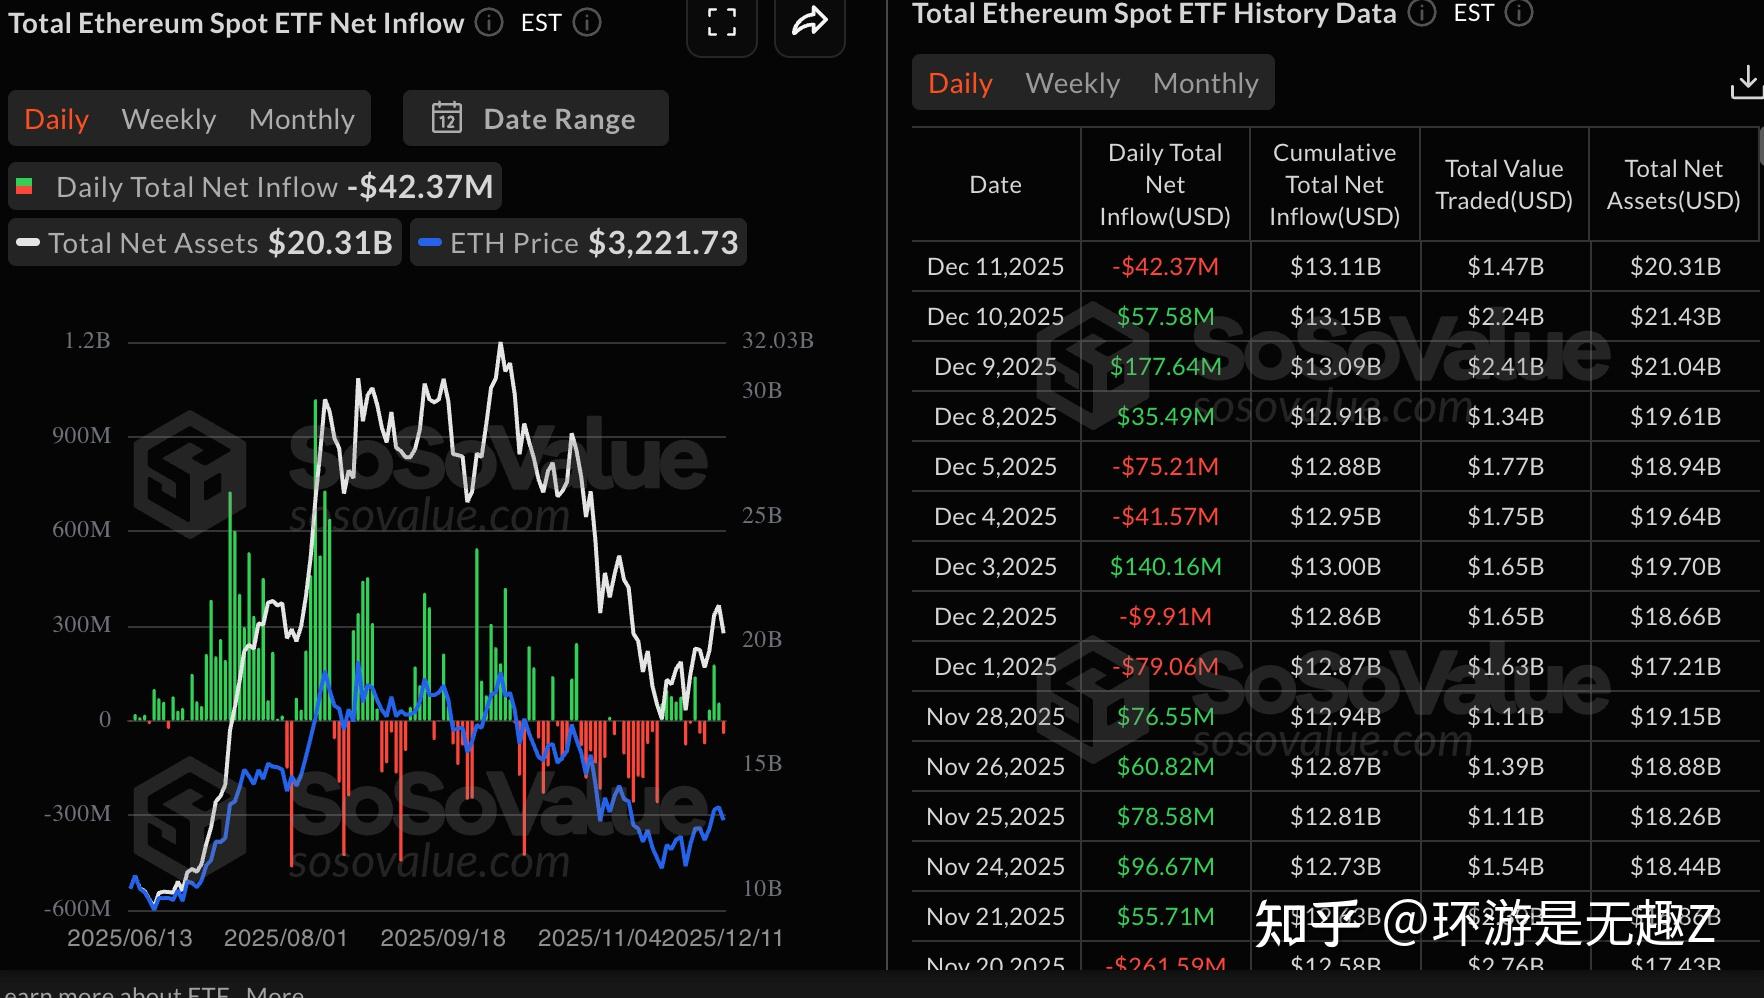The width and height of the screenshot is (1764, 998).
Task: Switch chart to Monthly view
Action: (x=301, y=119)
